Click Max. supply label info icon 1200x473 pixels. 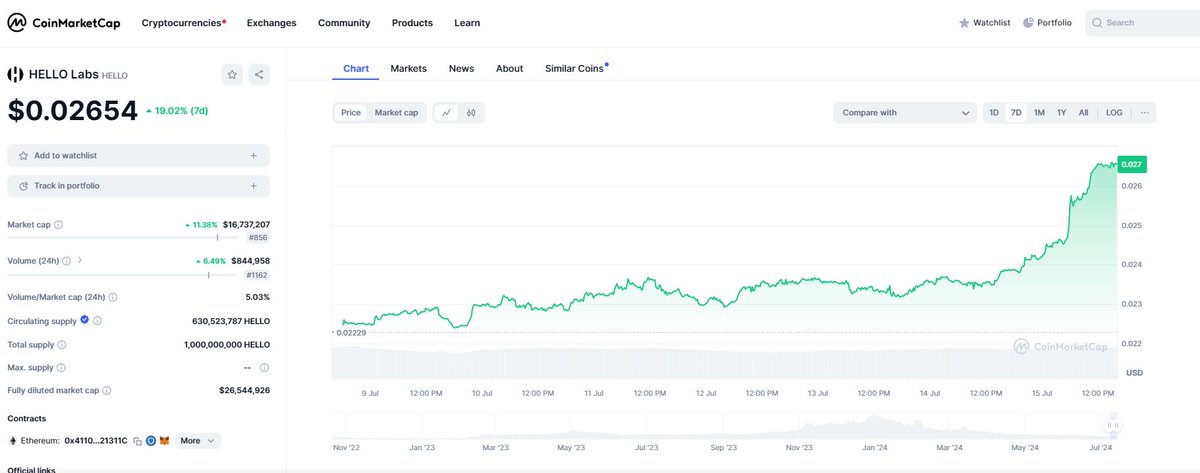click(x=63, y=367)
